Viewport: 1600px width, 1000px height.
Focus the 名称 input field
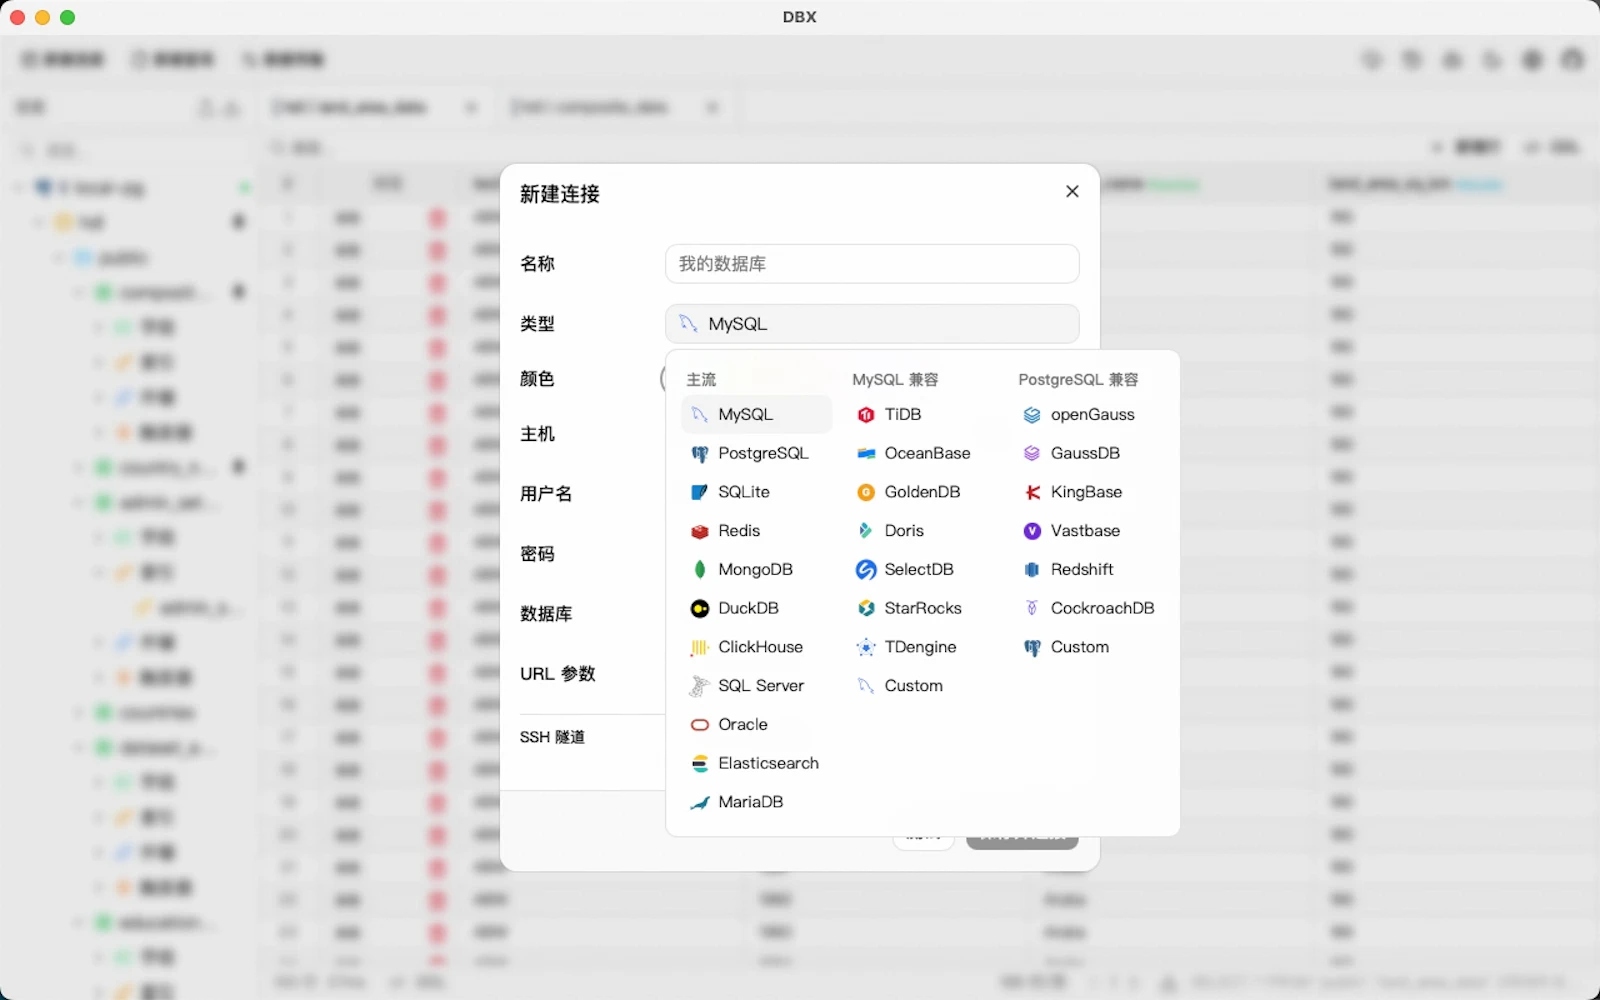point(872,264)
